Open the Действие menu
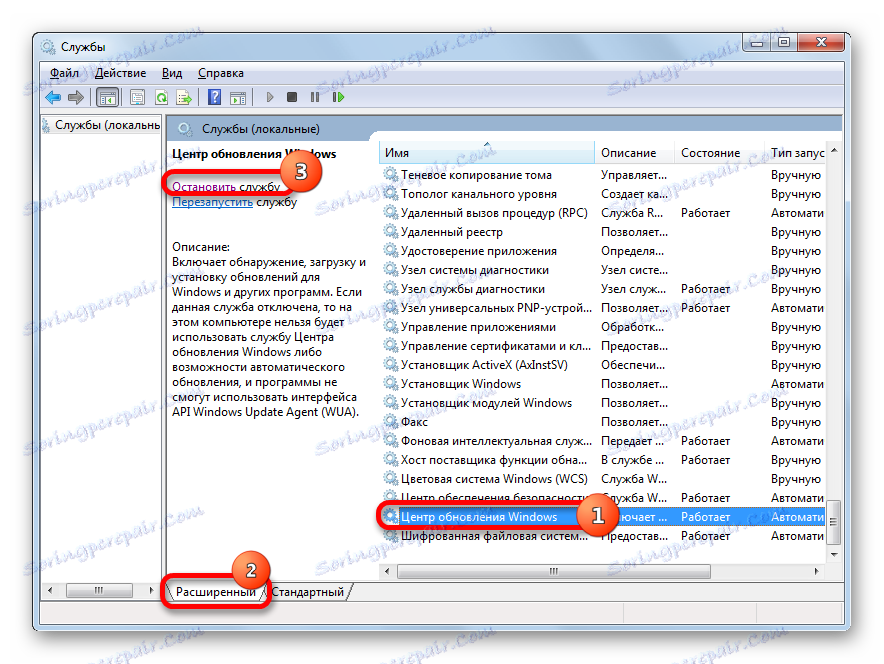 (120, 73)
